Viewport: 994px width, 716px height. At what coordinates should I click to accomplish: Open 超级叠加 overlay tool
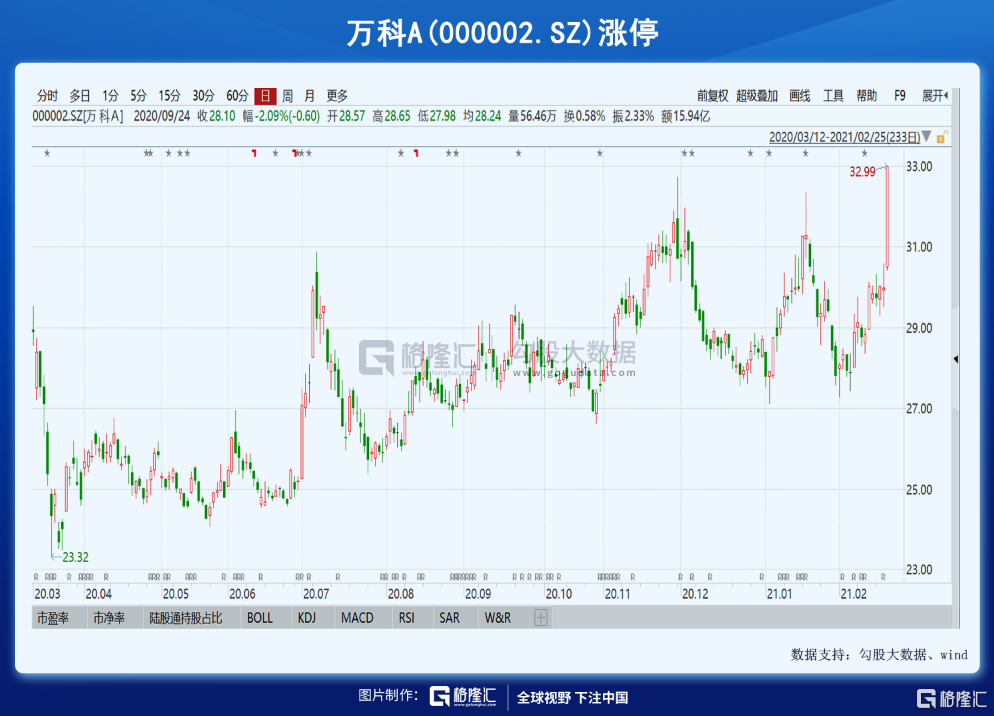point(757,96)
